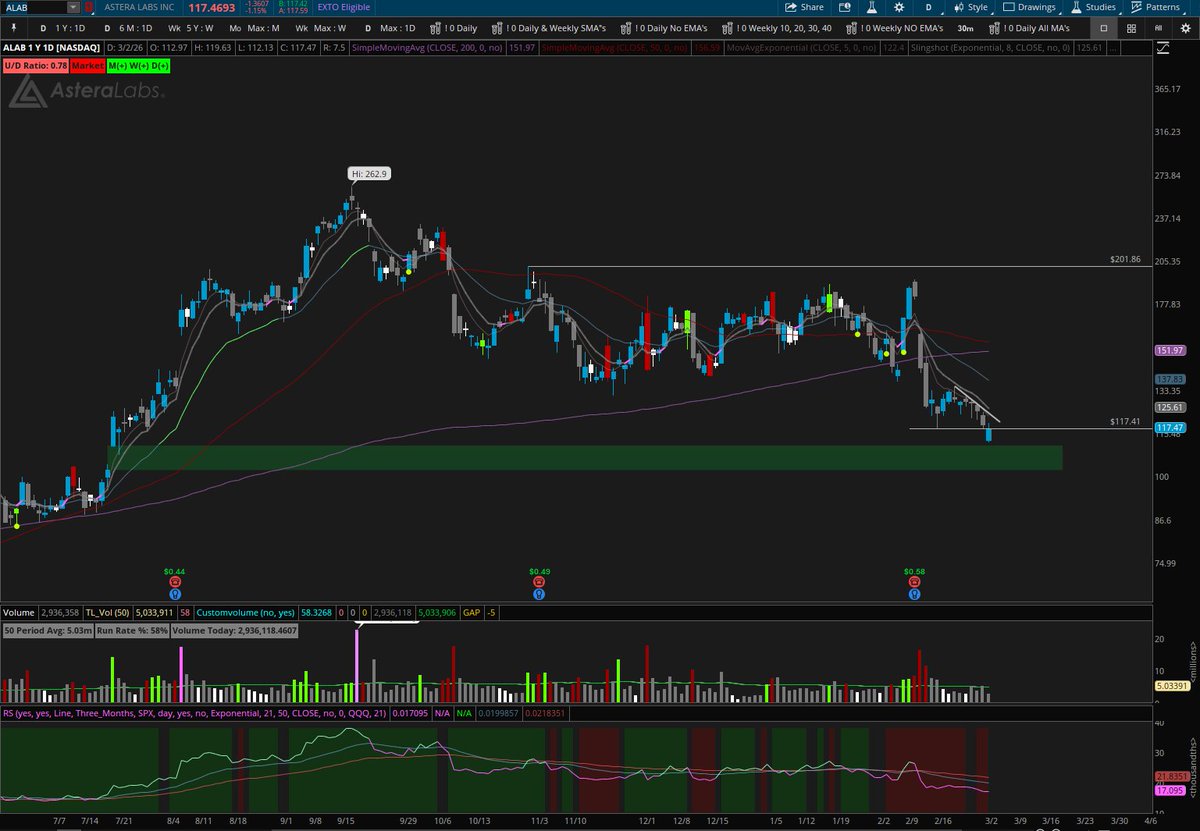The width and height of the screenshot is (1200, 831).
Task: Click the $117.41 price level label
Action: [1125, 421]
